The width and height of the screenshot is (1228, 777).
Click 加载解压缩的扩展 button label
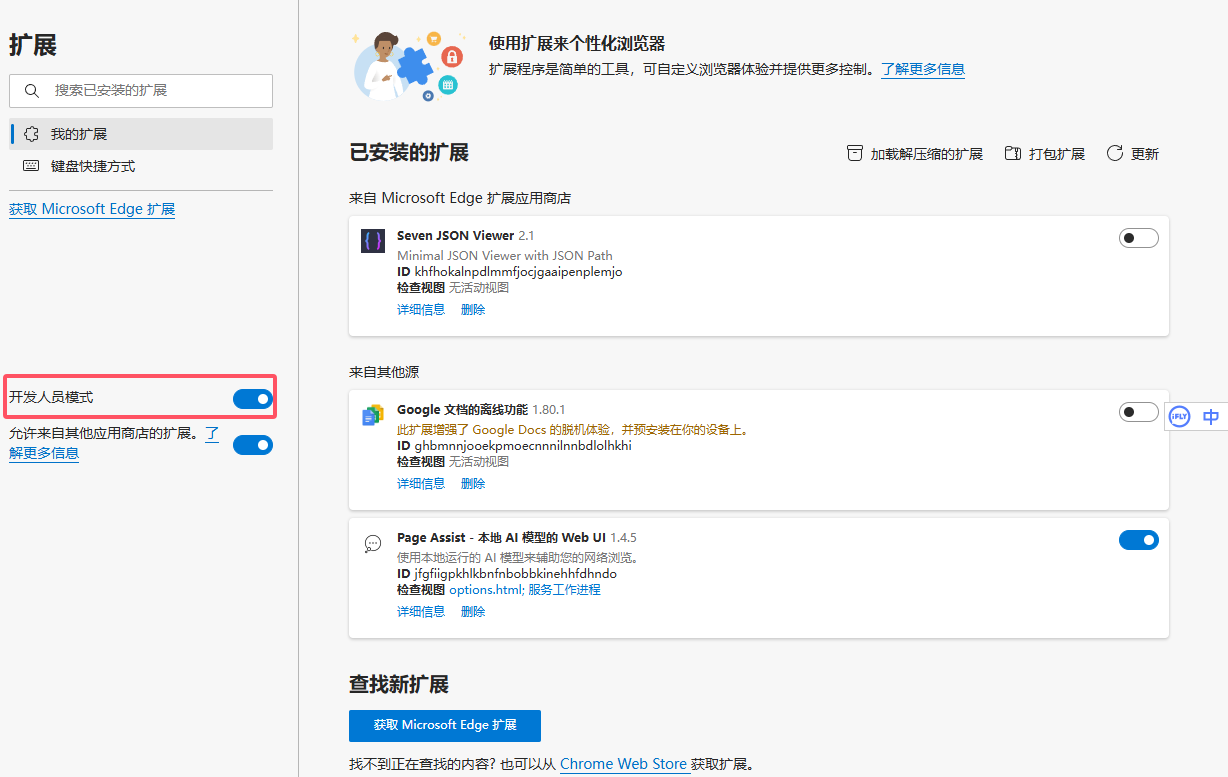pyautogui.click(x=926, y=154)
